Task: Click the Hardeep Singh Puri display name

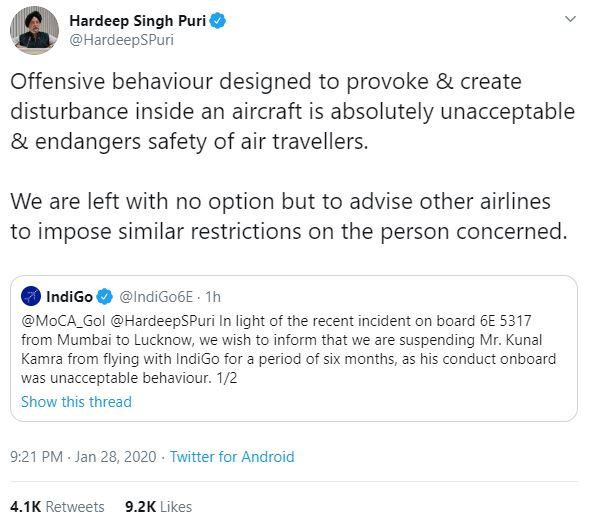Action: click(x=137, y=21)
